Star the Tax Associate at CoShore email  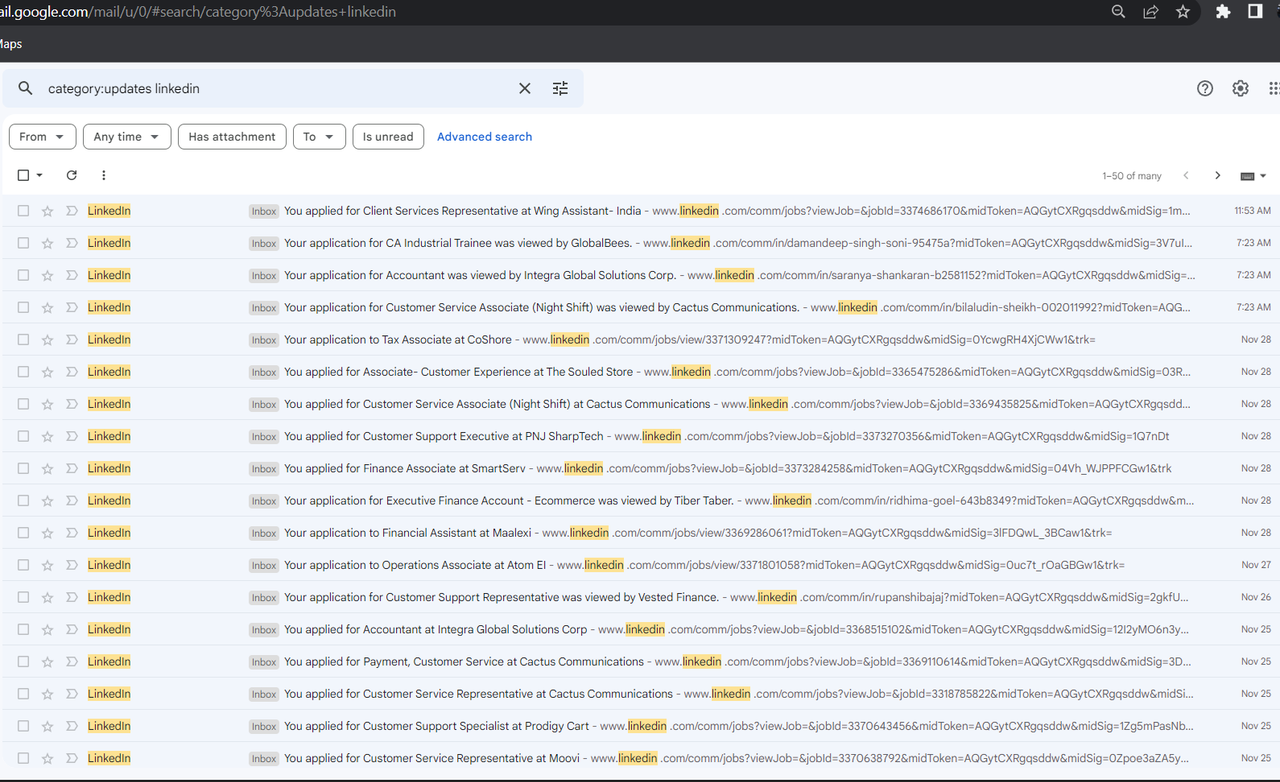pos(47,340)
